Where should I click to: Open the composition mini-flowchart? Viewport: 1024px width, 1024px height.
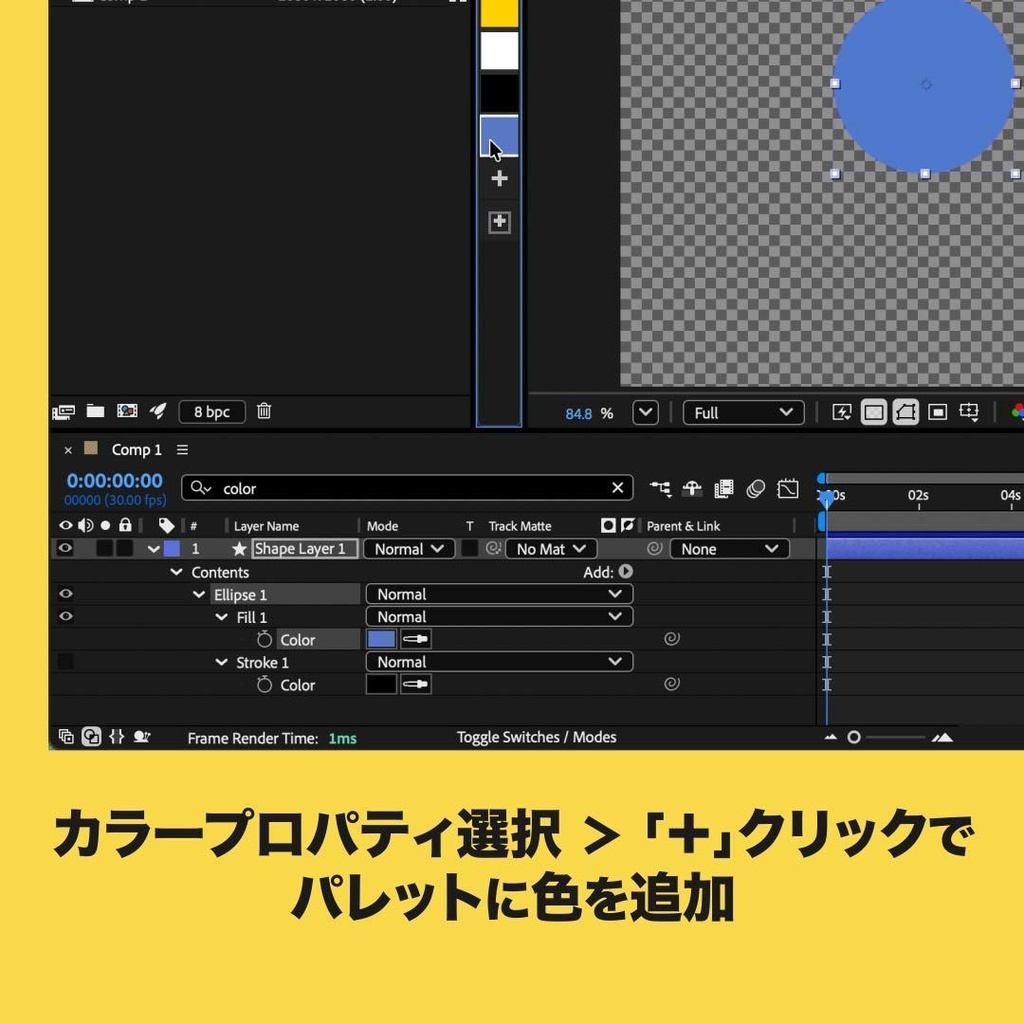click(659, 488)
